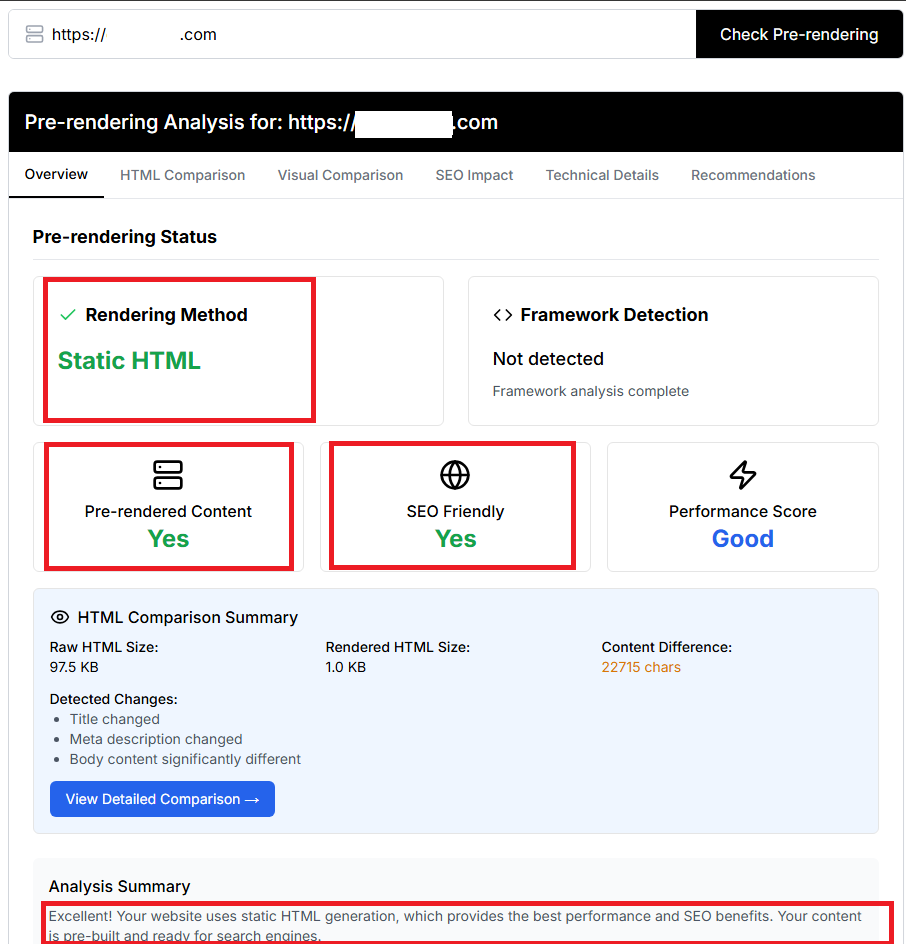
Task: Click the eye icon beside HTML Comparison Summary
Action: click(x=60, y=617)
